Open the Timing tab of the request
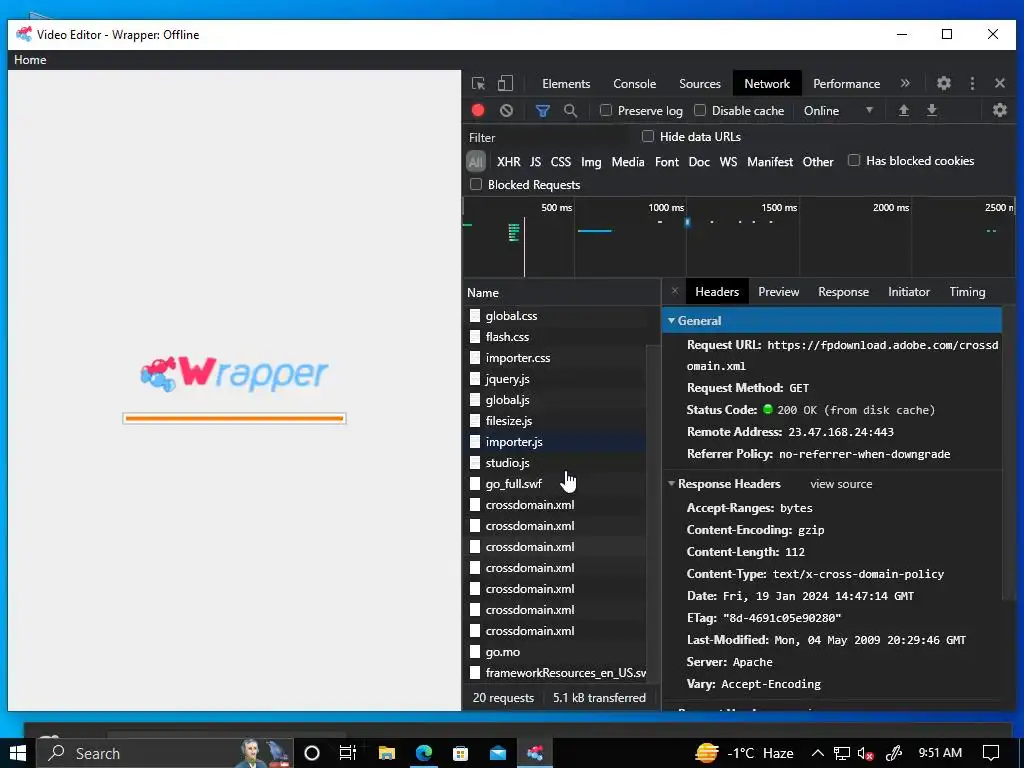Image resolution: width=1024 pixels, height=768 pixels. 967,292
